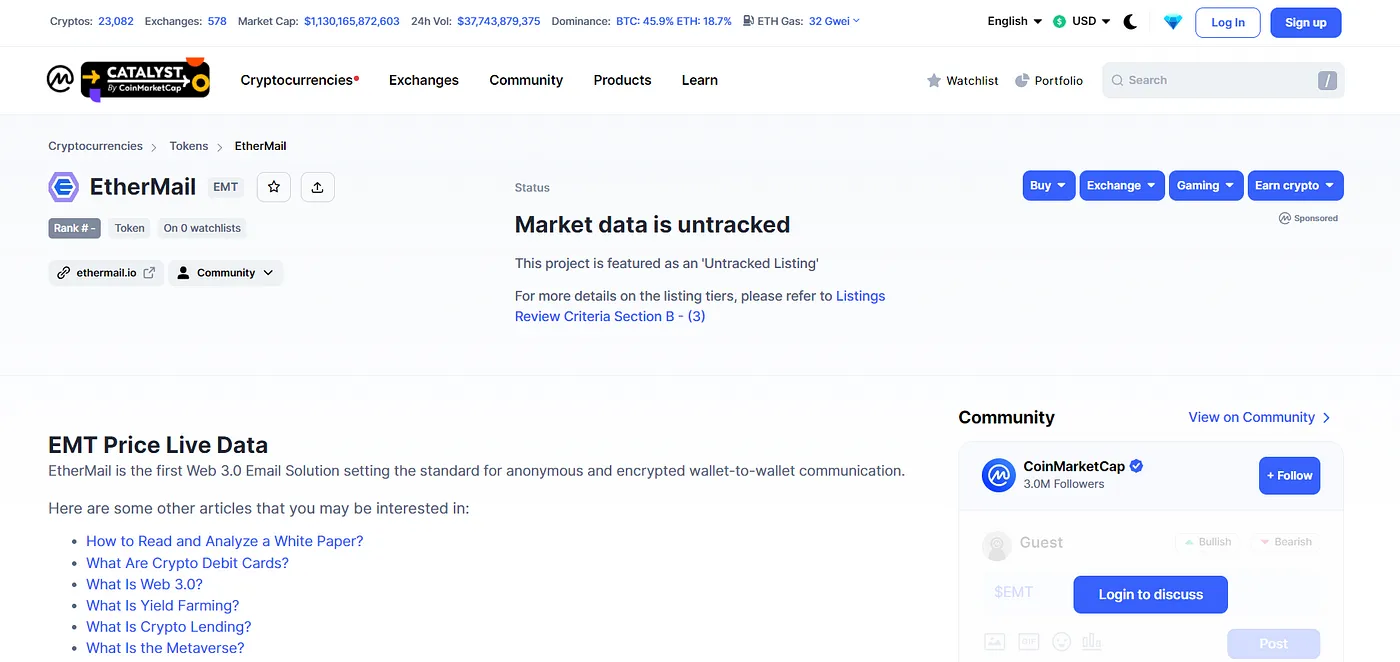Click the 24h Vol value link
Screen dimensions: 1400x662
[x=499, y=21]
